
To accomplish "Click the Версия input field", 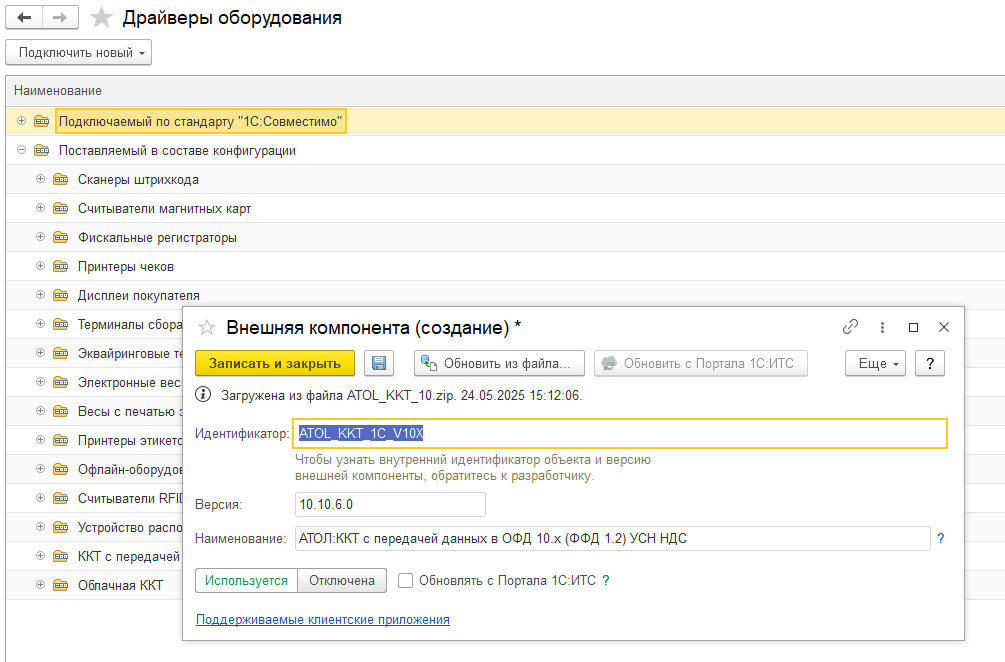I will (x=390, y=505).
